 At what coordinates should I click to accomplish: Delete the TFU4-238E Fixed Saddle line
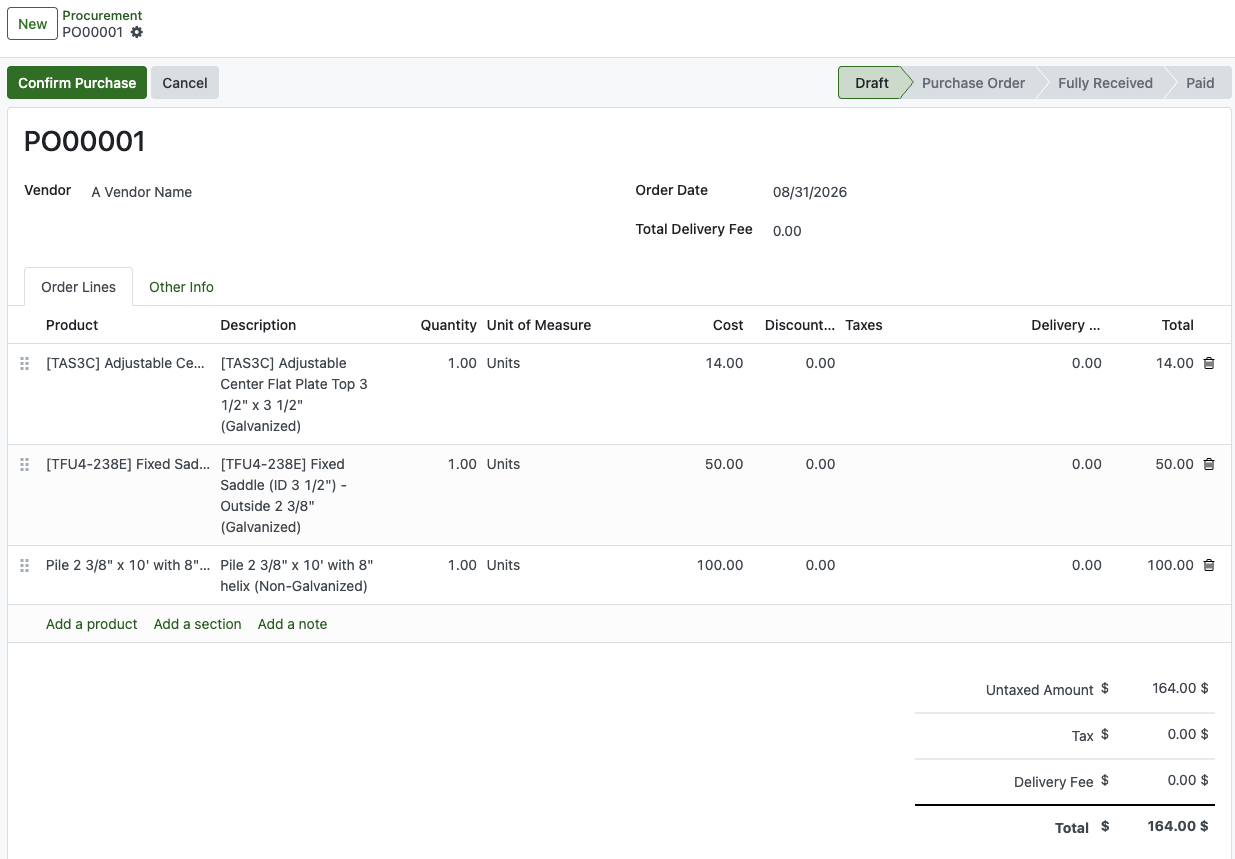[x=1208, y=464]
